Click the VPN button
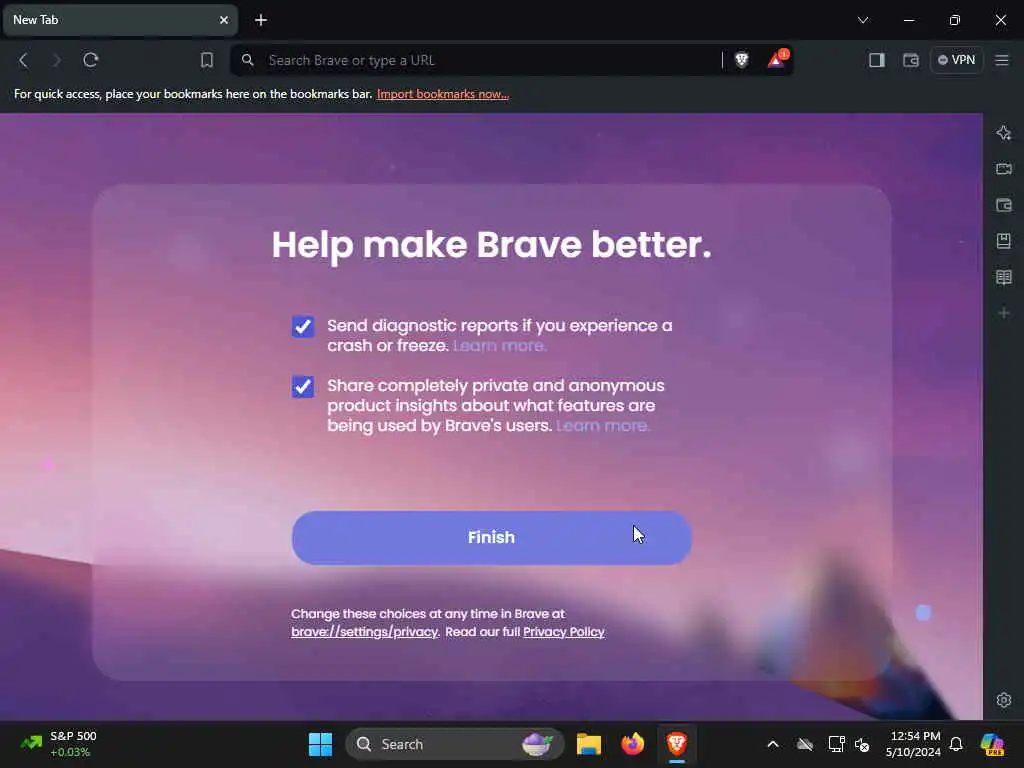 coord(957,60)
